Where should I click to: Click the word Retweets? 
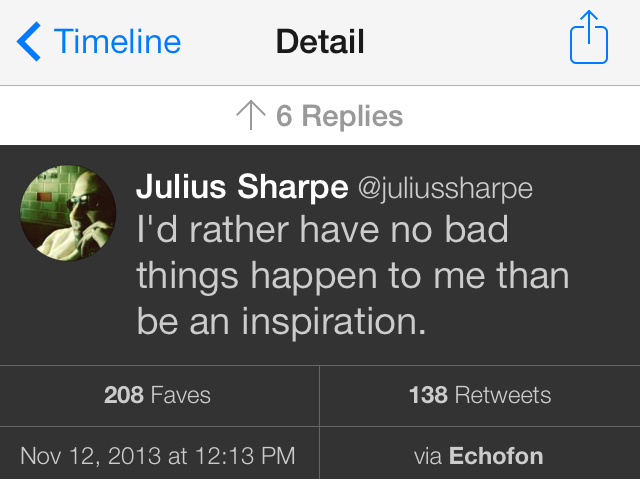point(503,395)
